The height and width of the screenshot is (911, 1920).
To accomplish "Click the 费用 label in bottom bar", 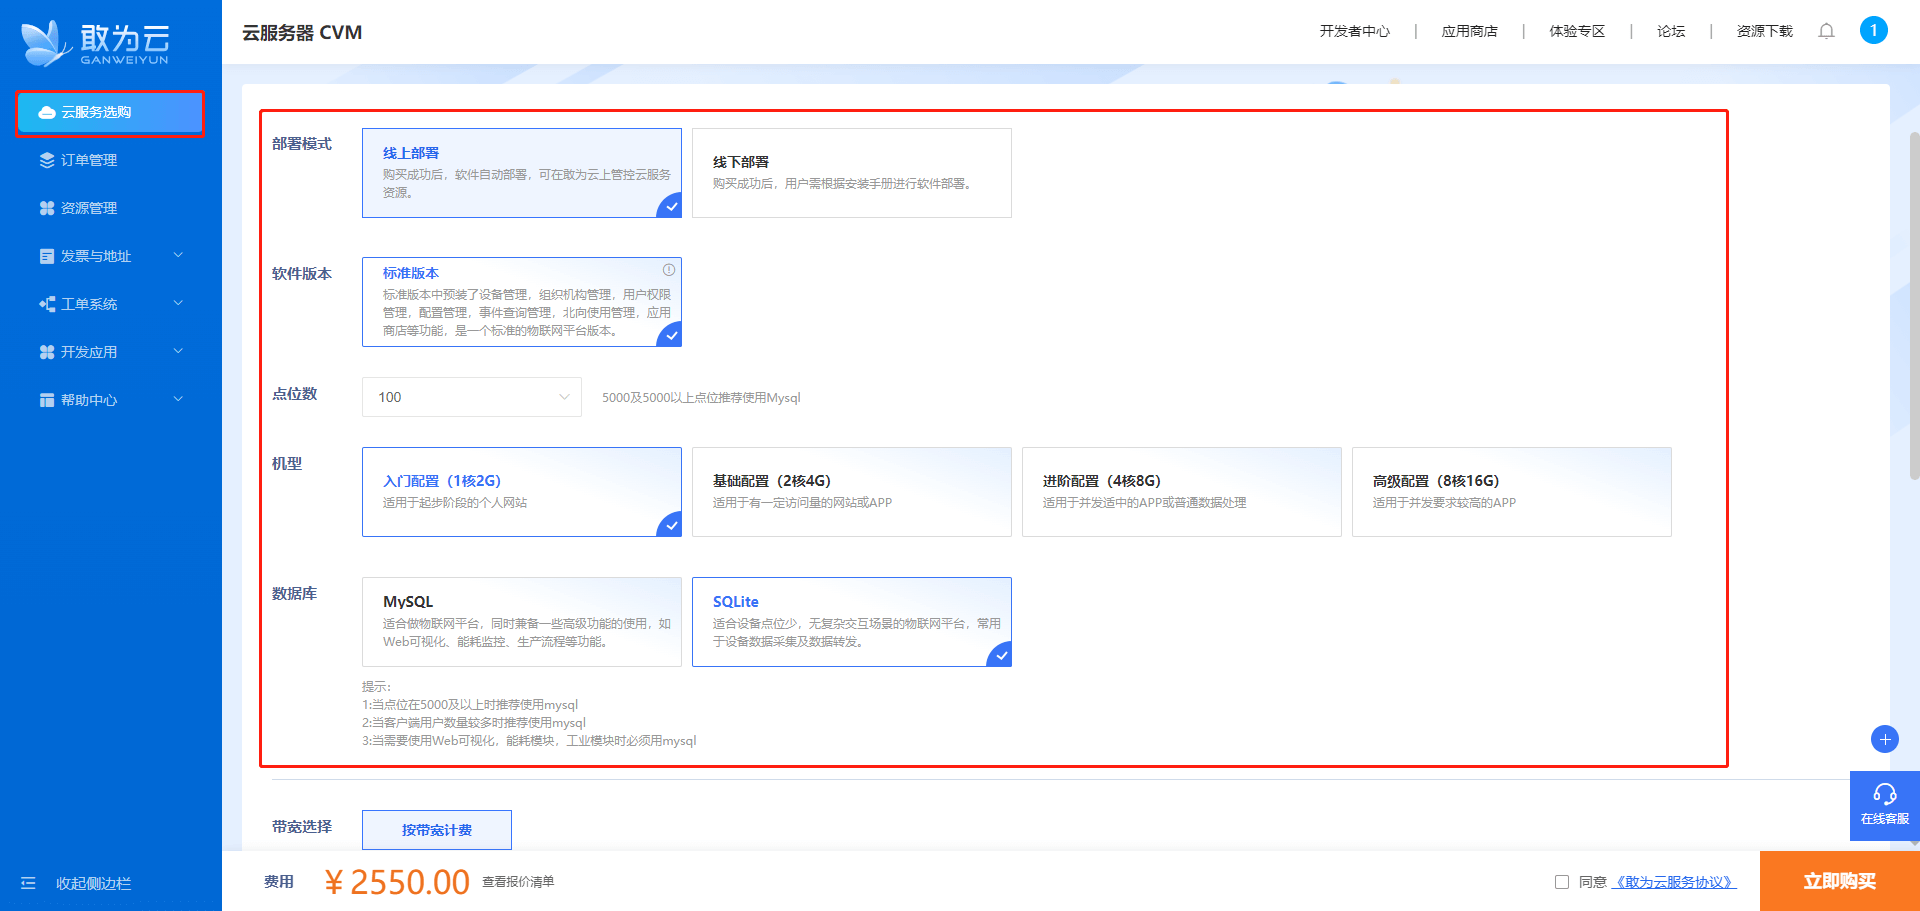I will click(279, 882).
